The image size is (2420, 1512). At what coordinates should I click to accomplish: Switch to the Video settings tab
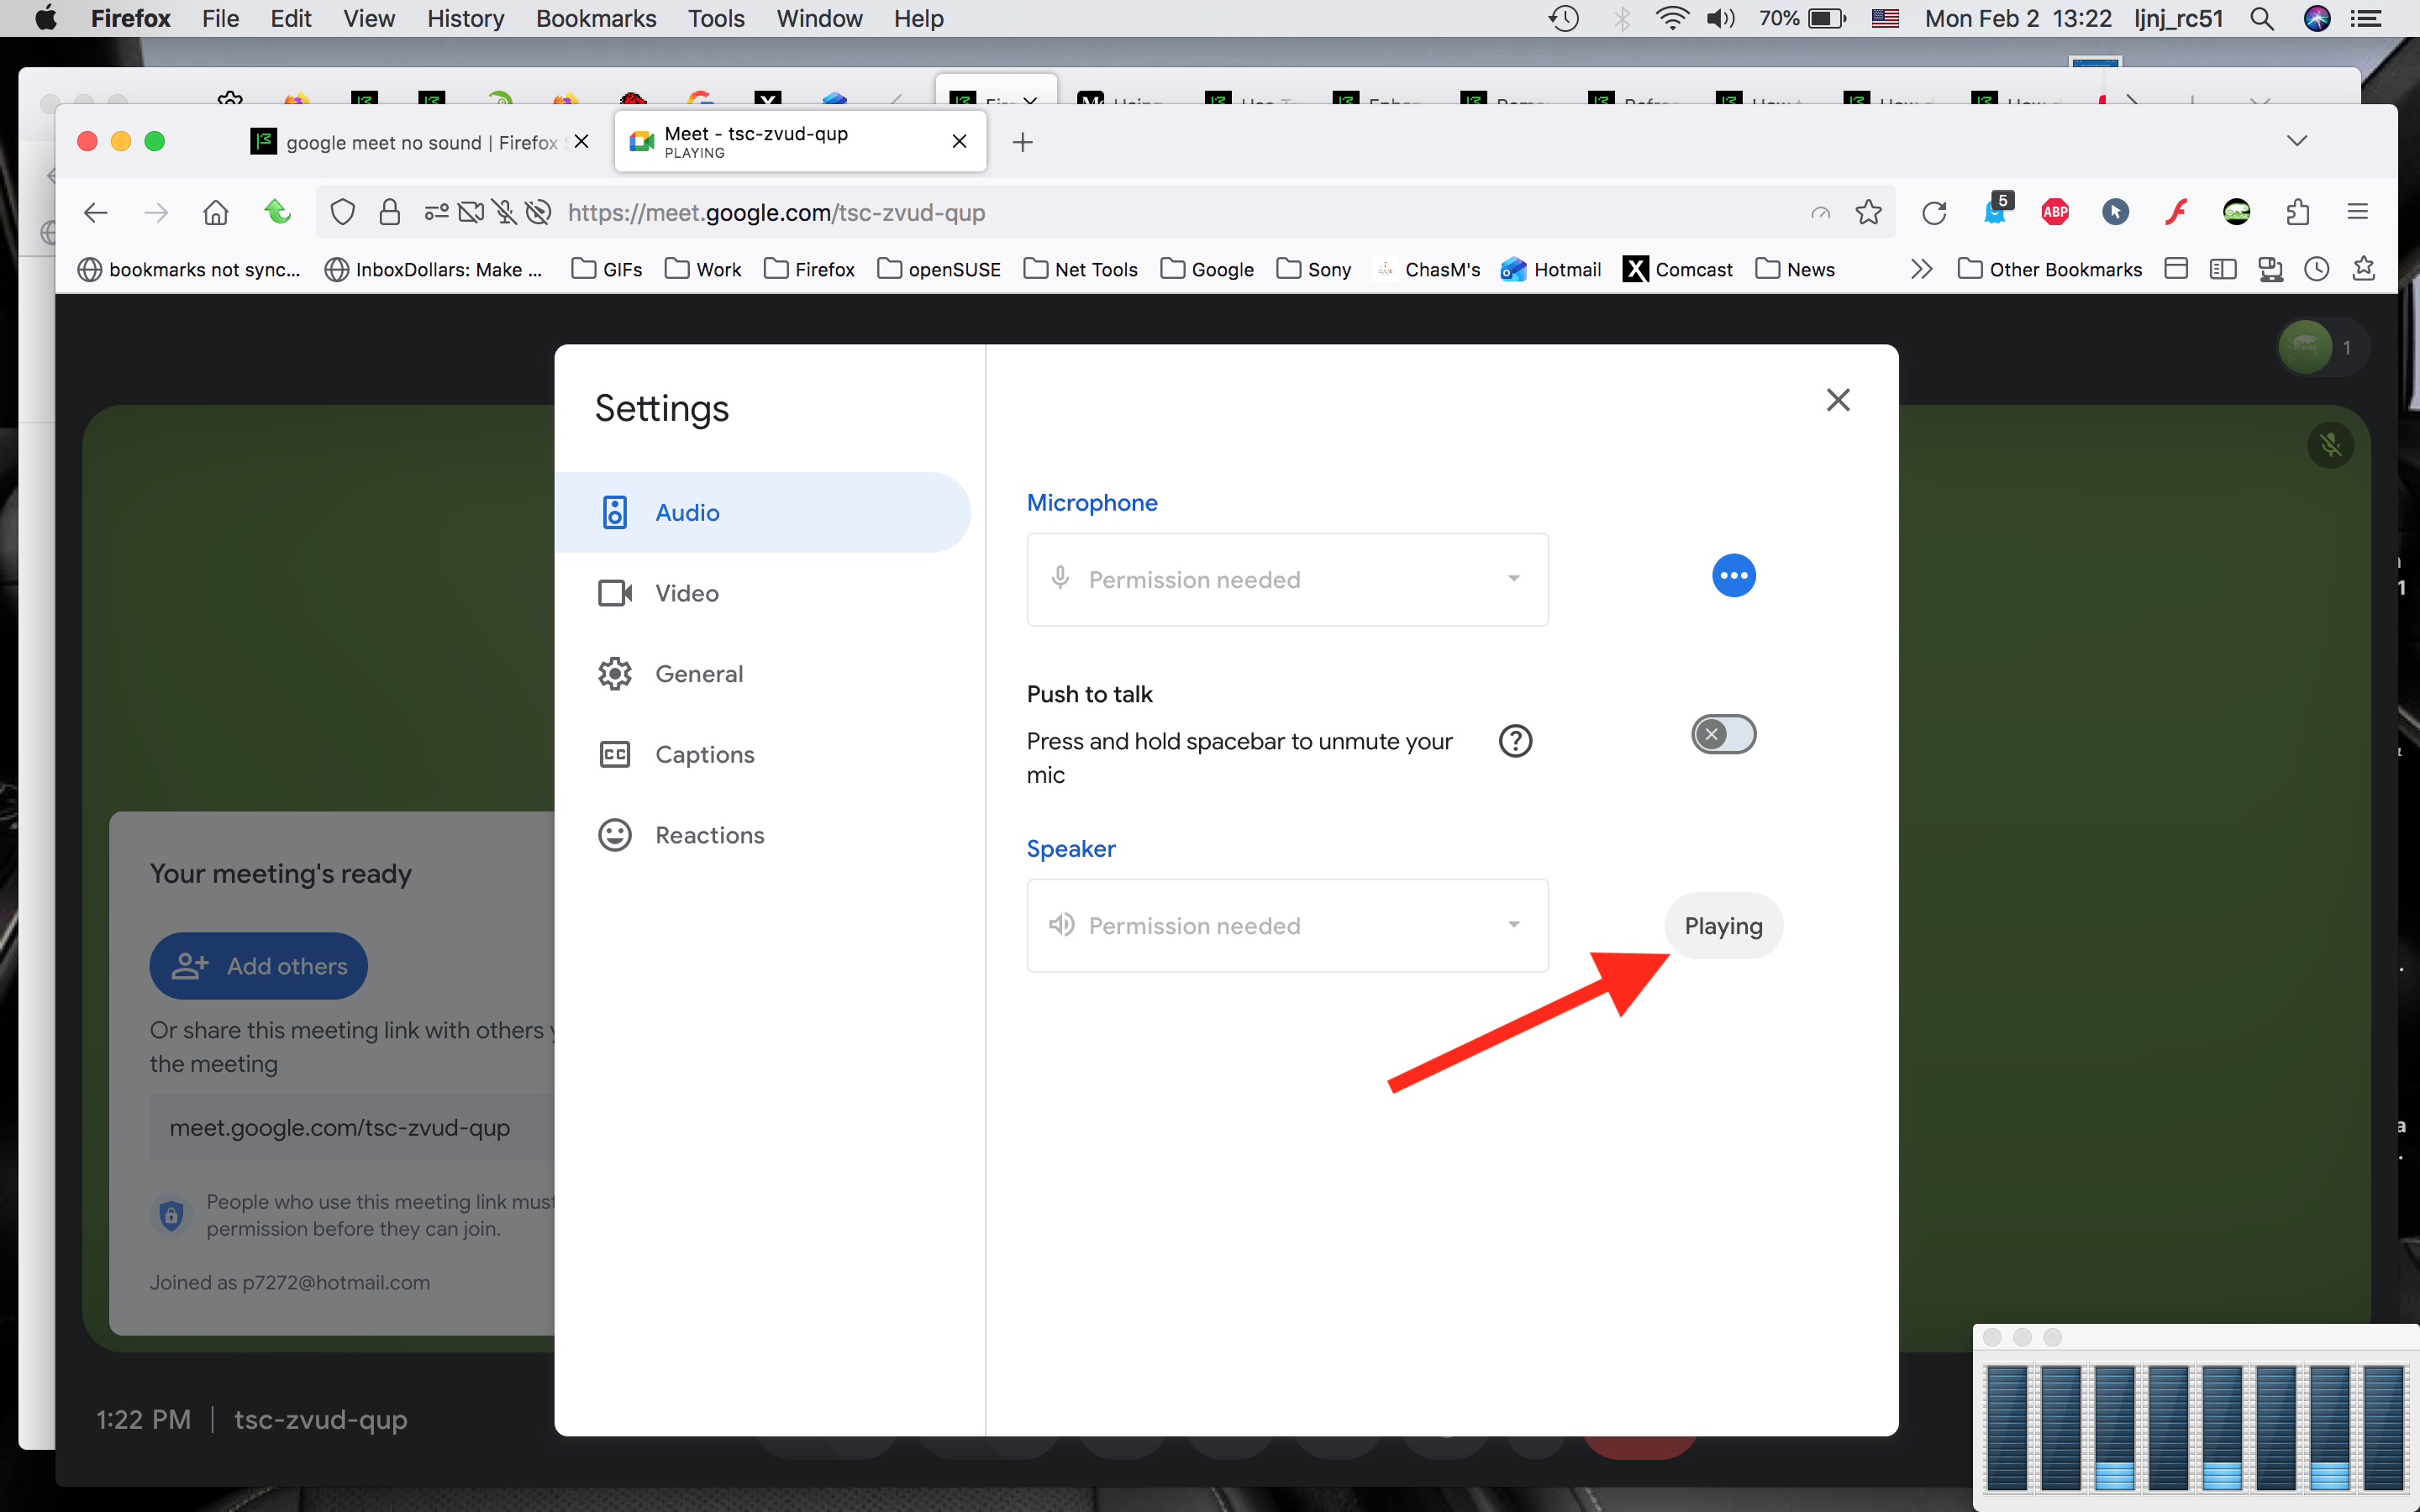coord(686,593)
